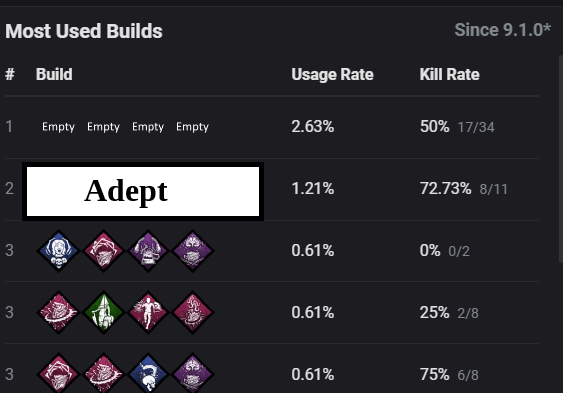Click the first Empty perk slot

[58, 127]
